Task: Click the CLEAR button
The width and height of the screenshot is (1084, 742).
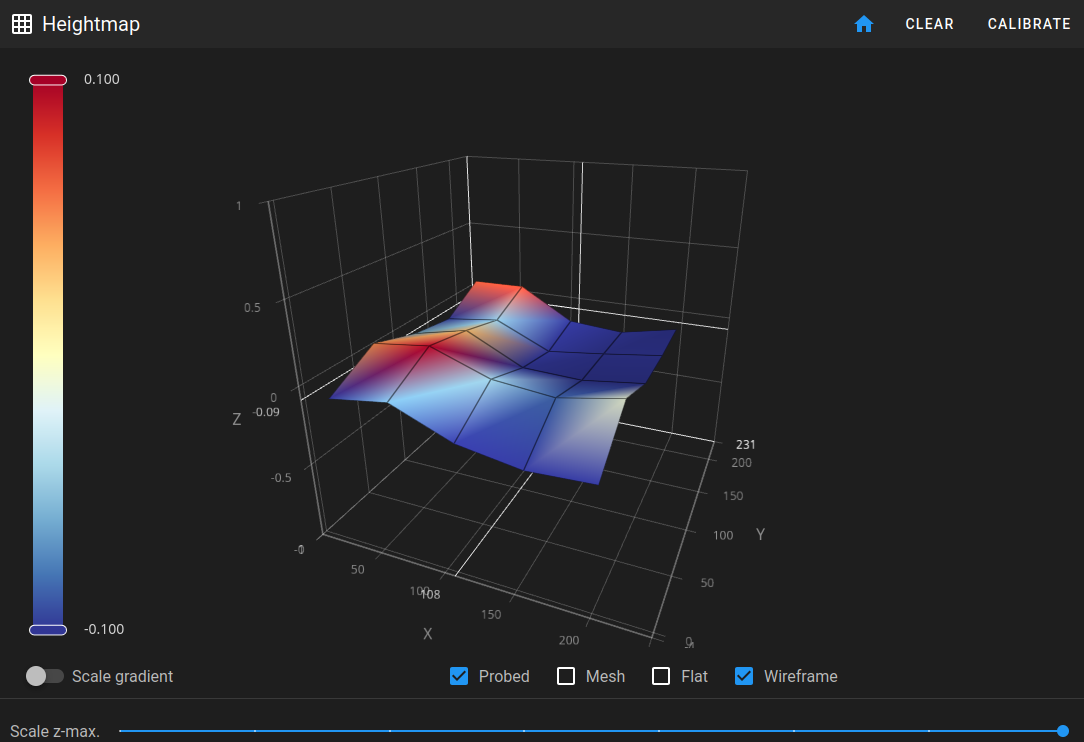Action: click(x=929, y=24)
